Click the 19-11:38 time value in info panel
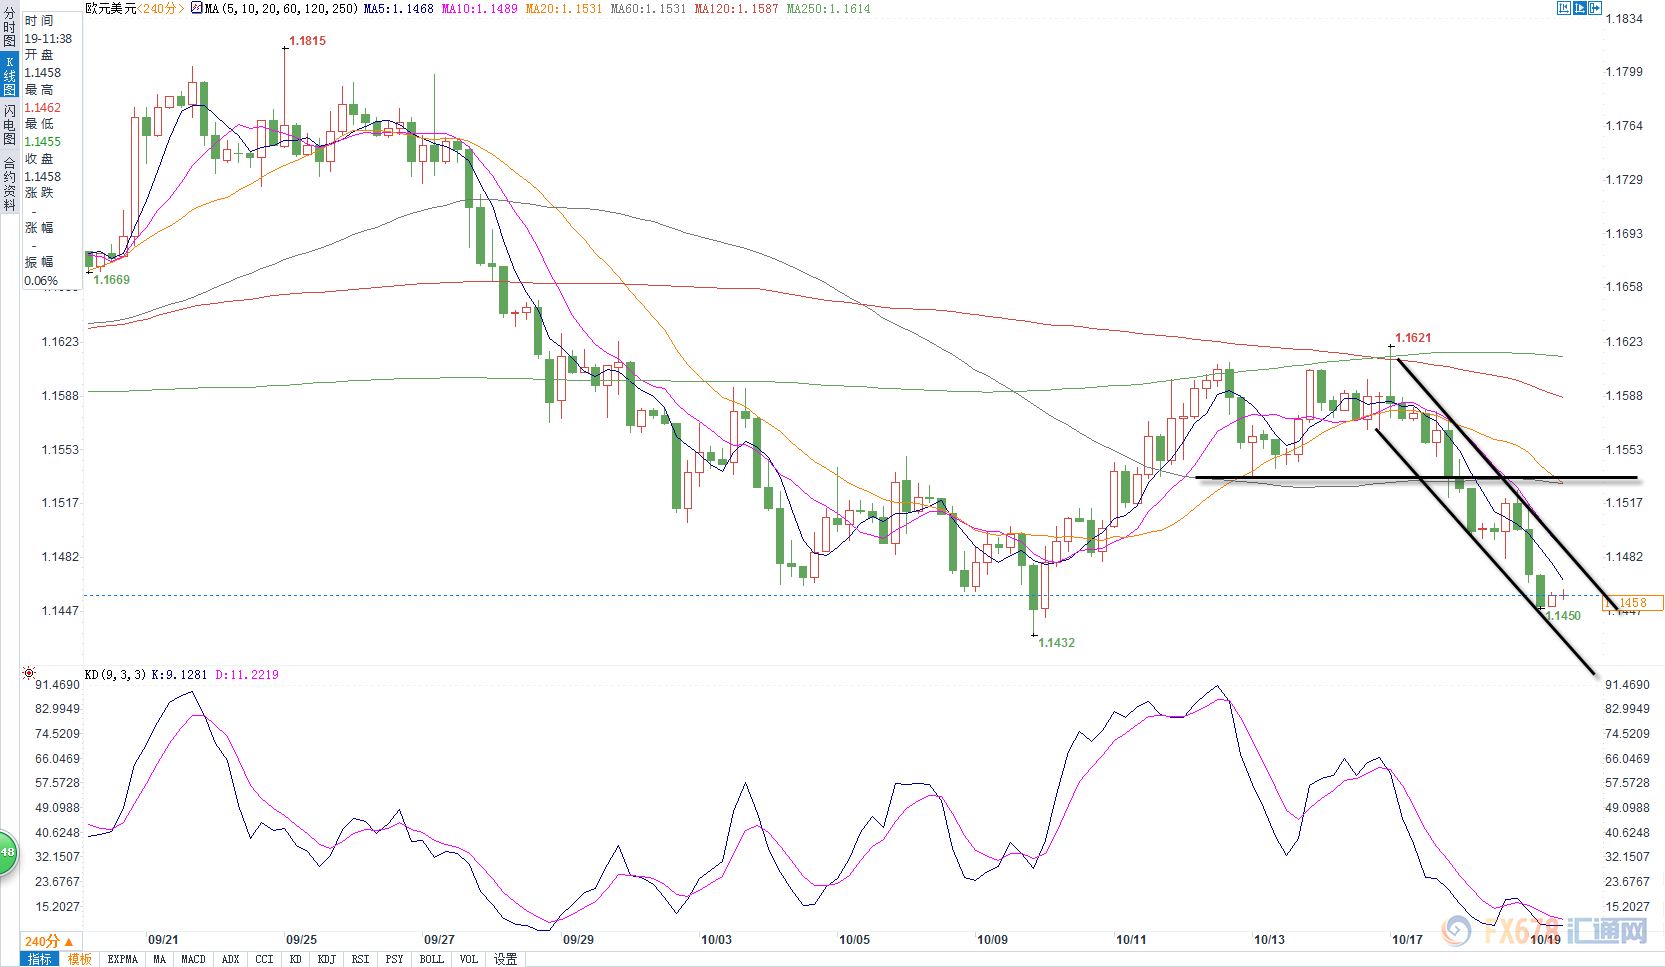Screen dimensions: 1665x967 (48, 39)
